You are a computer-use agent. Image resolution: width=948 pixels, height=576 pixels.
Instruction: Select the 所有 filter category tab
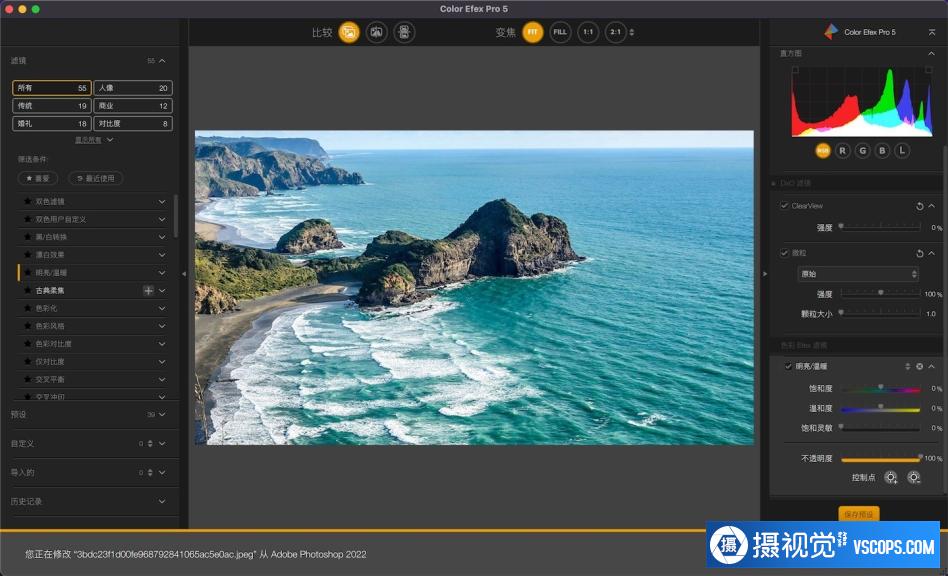(52, 88)
